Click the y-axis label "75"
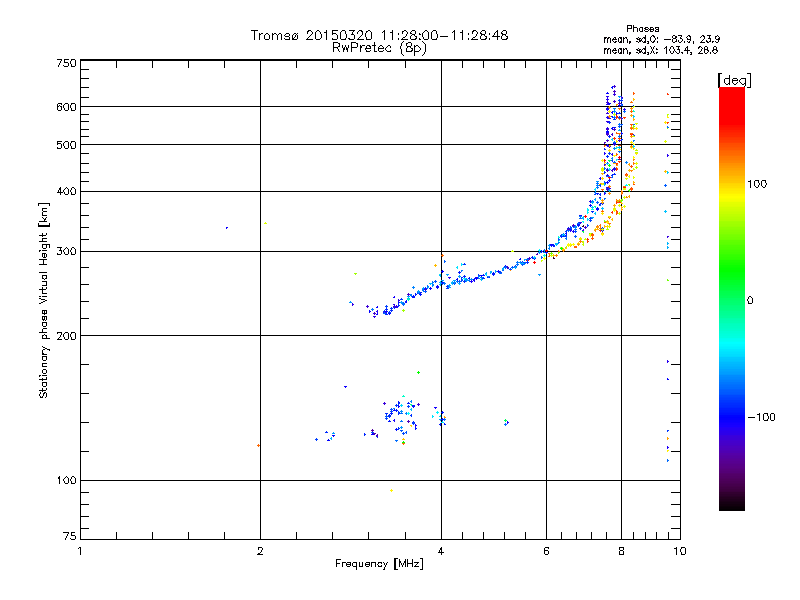 (x=70, y=536)
